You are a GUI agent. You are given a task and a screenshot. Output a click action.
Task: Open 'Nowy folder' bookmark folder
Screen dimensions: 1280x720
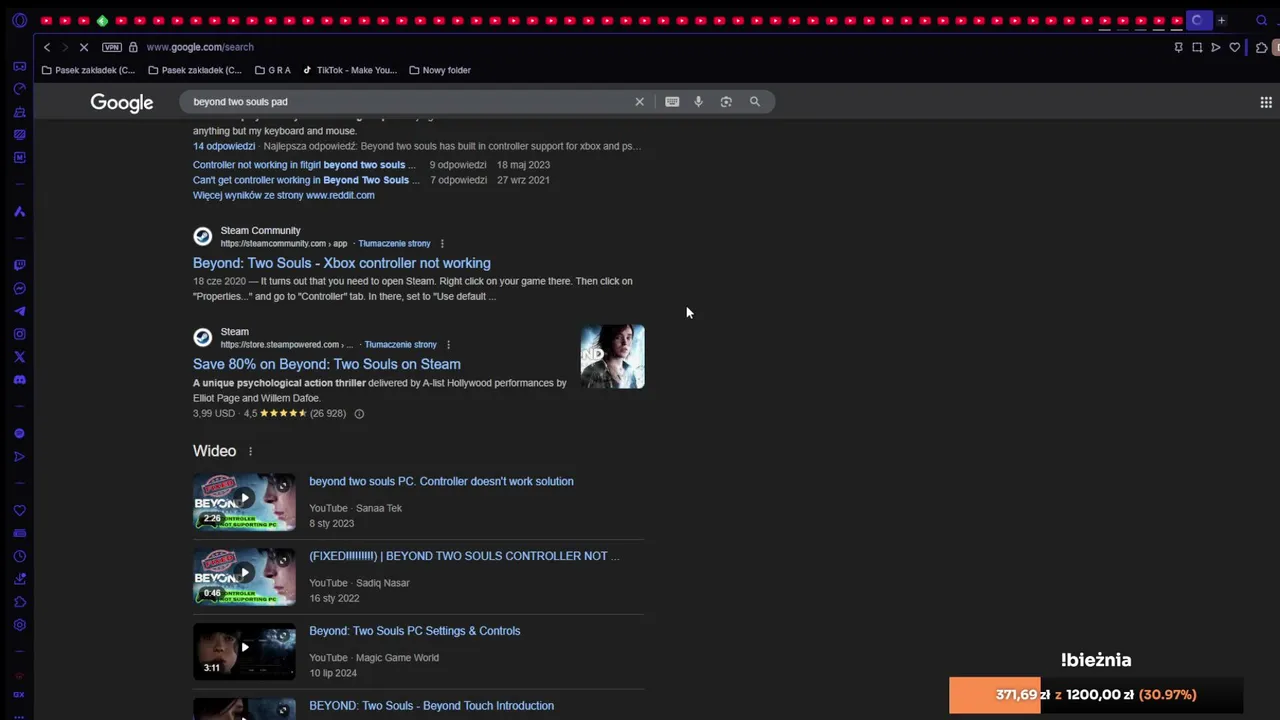click(439, 70)
